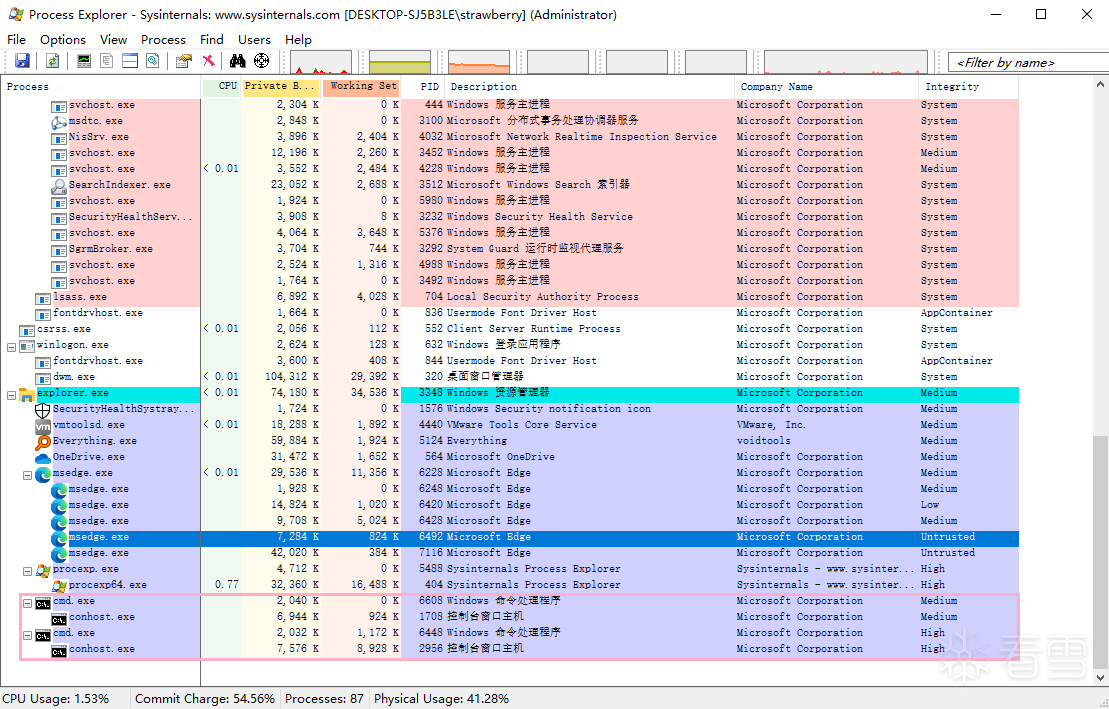Sort by the CPU column header

click(x=221, y=86)
